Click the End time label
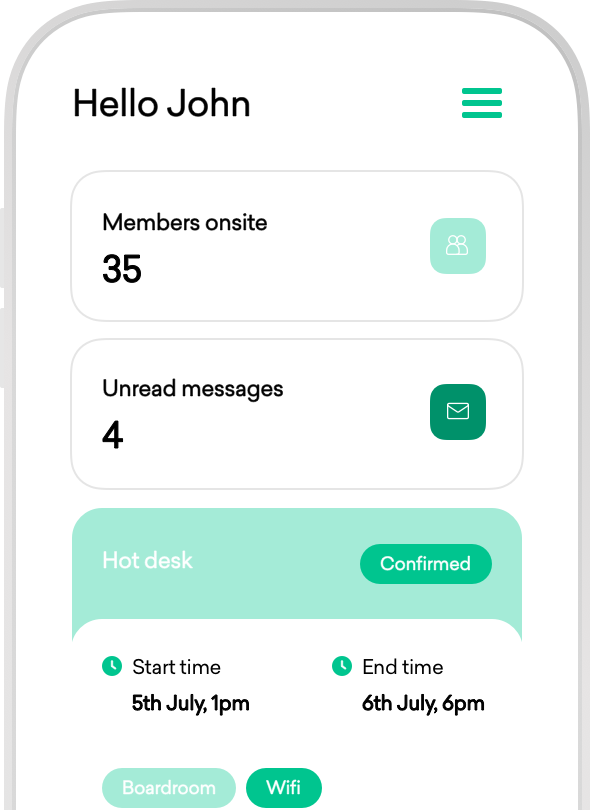The height and width of the screenshot is (810, 590). pos(403,667)
